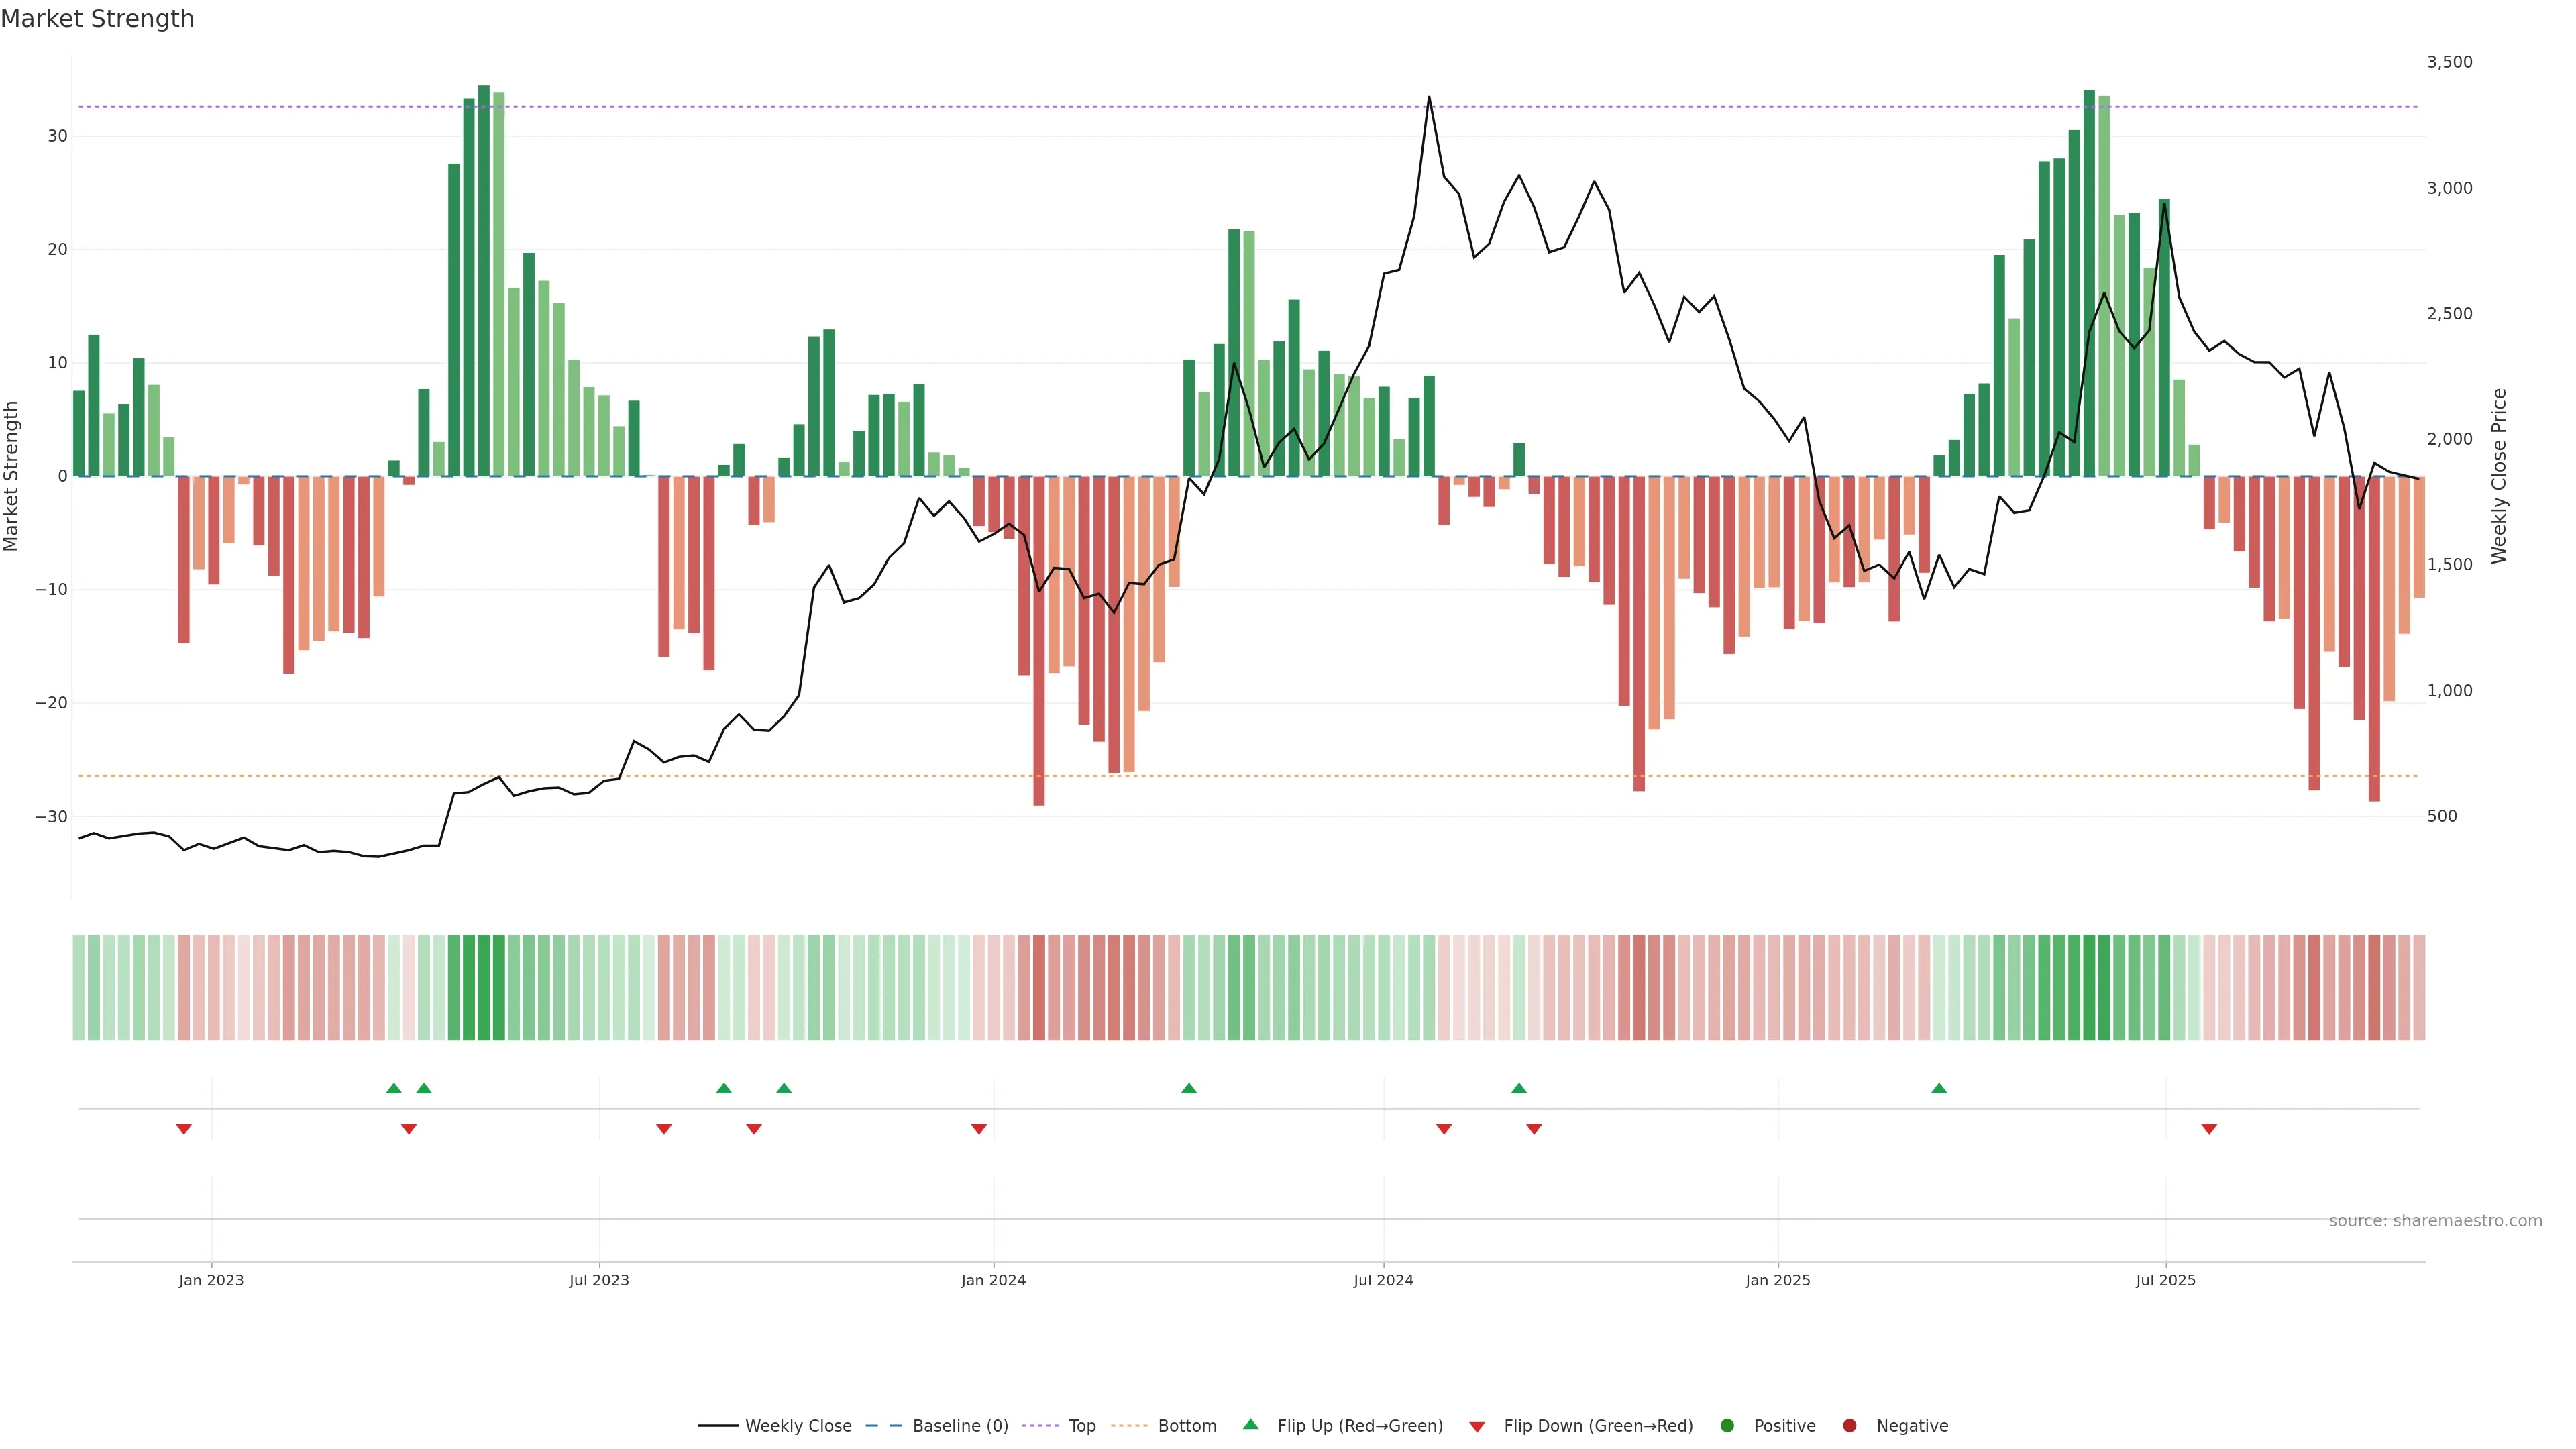
Task: Click the source: sharemaestro.com text
Action: [2435, 1221]
